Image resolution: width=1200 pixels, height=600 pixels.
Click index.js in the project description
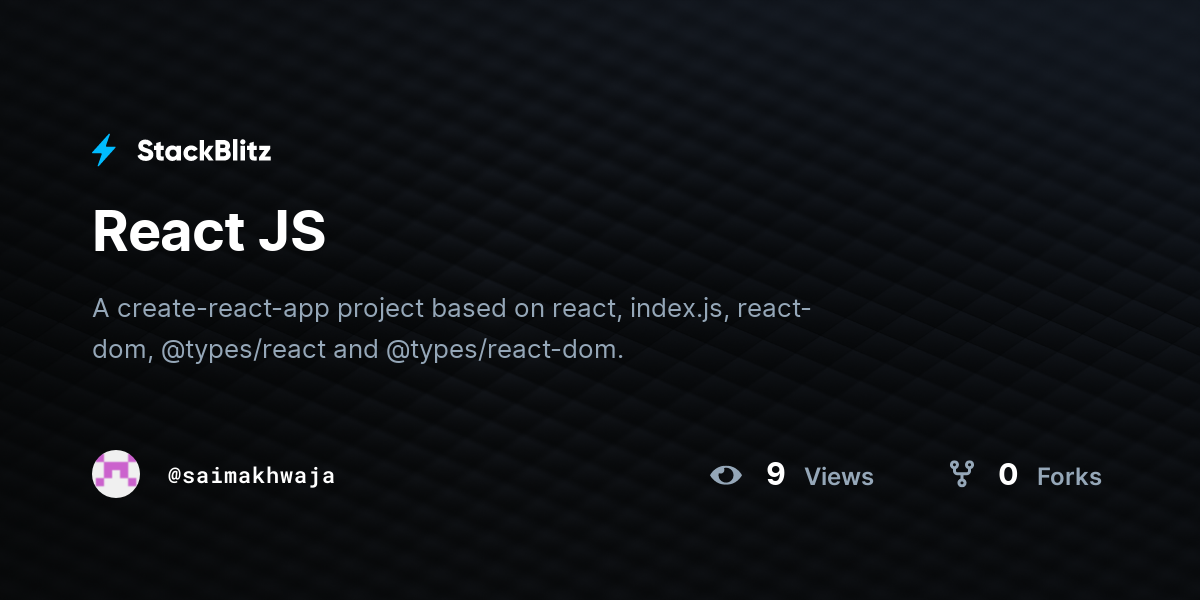pyautogui.click(x=683, y=309)
